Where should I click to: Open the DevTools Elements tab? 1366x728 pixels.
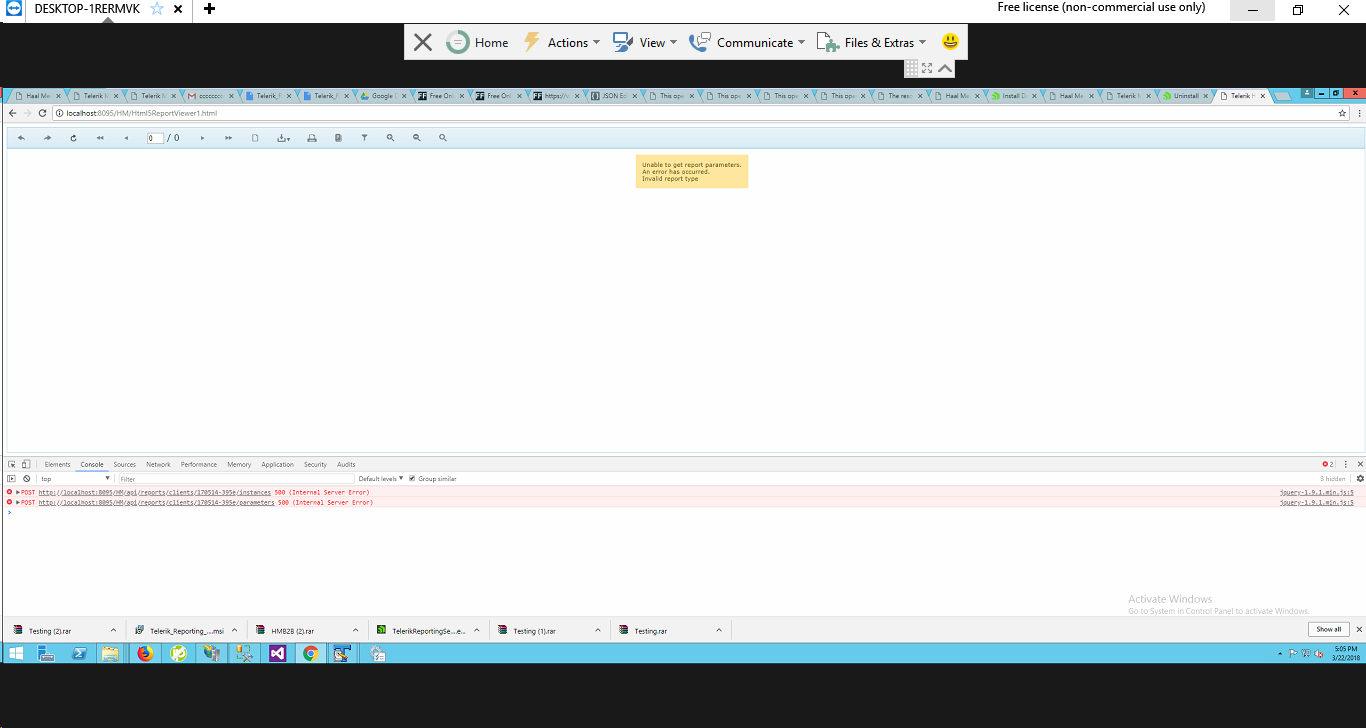click(x=58, y=464)
